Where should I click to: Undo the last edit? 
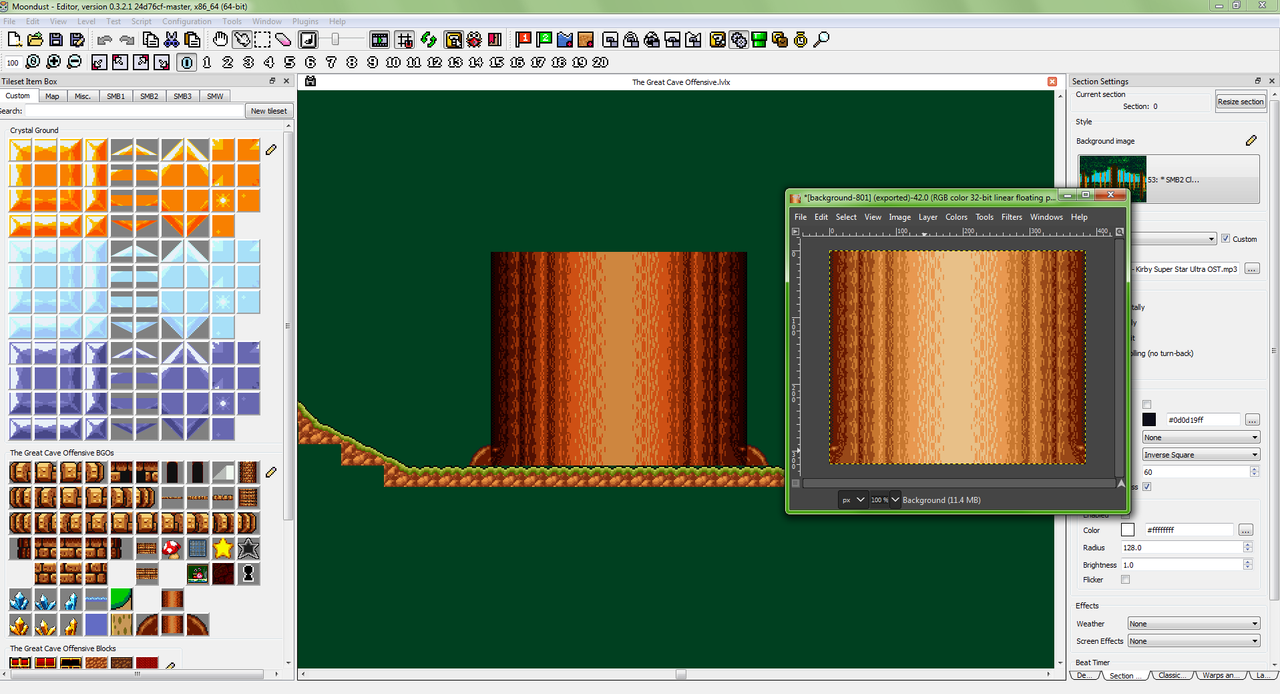pos(105,40)
